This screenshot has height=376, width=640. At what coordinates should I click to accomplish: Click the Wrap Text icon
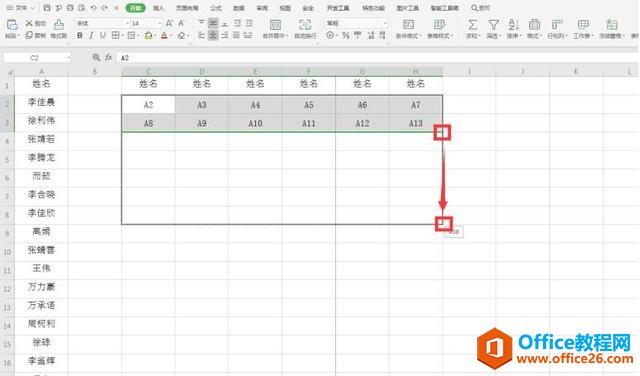pos(305,25)
